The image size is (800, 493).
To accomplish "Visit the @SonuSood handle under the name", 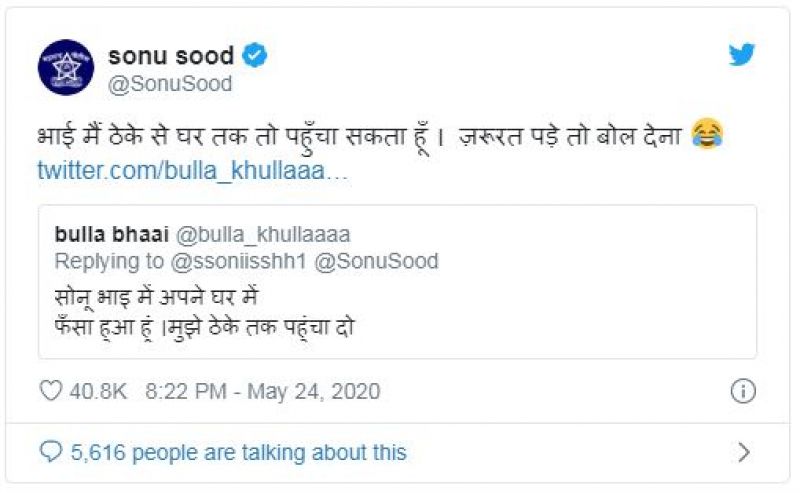I will point(169,84).
